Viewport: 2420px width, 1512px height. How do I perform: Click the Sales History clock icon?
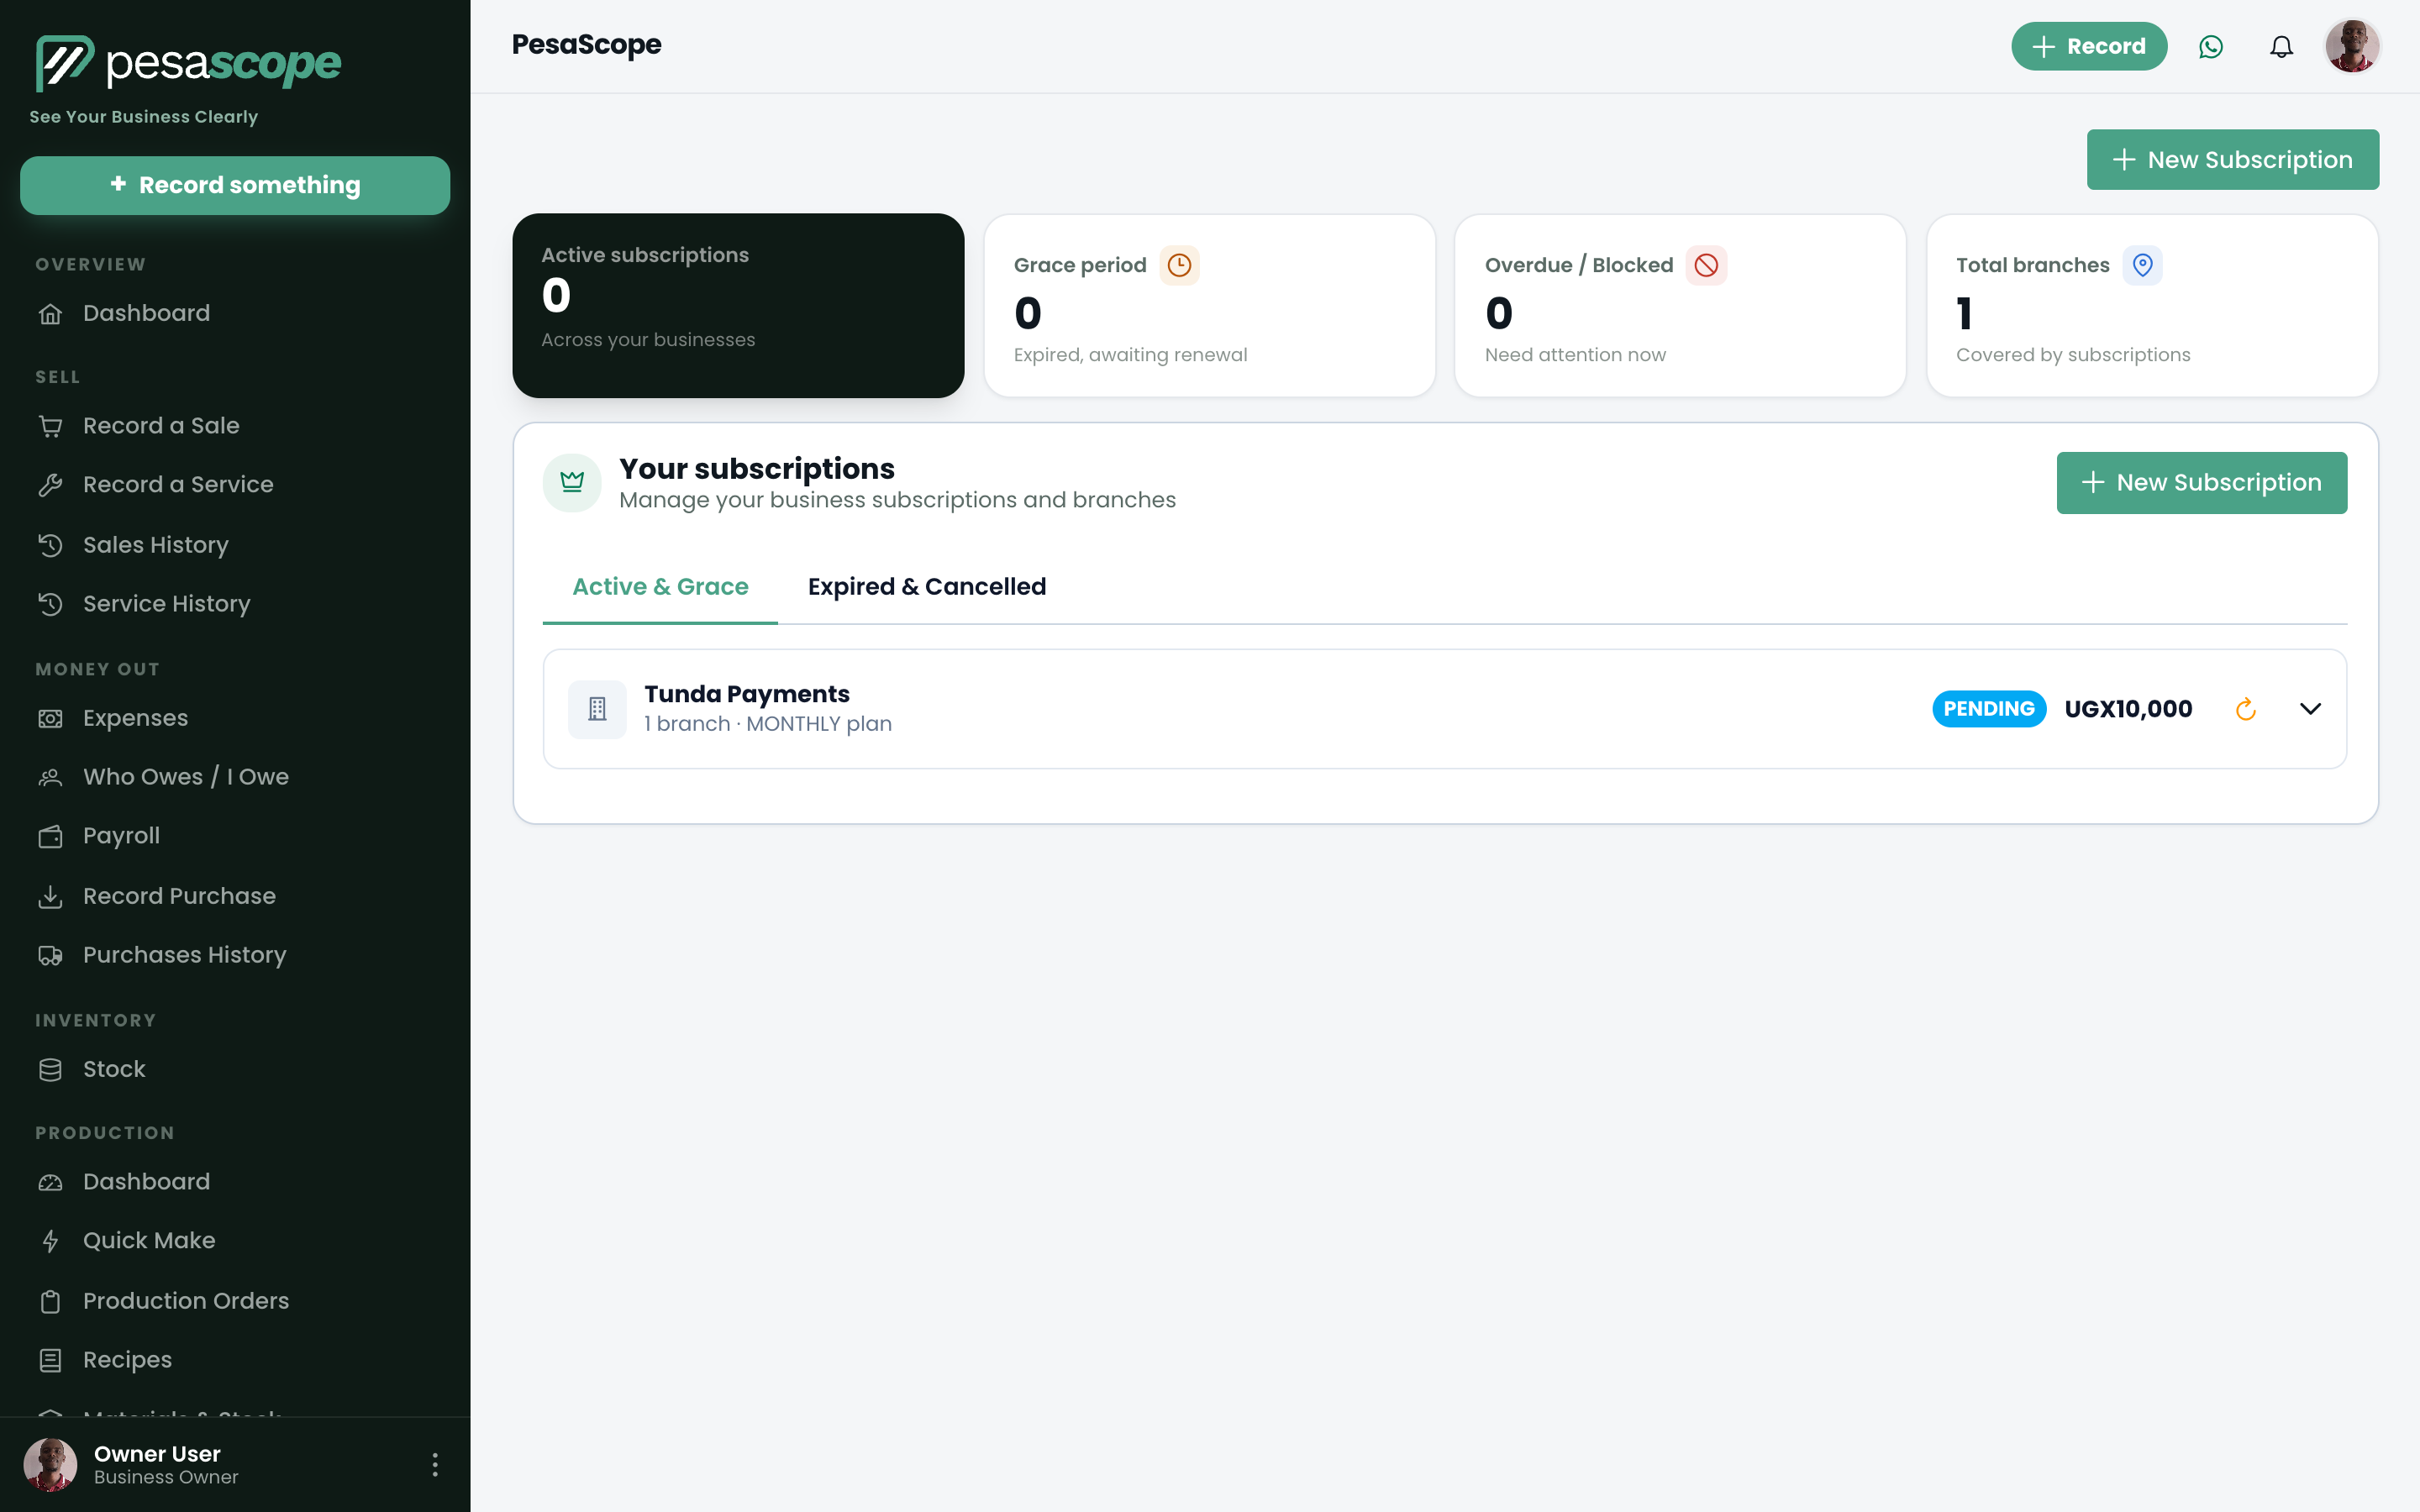click(x=50, y=545)
